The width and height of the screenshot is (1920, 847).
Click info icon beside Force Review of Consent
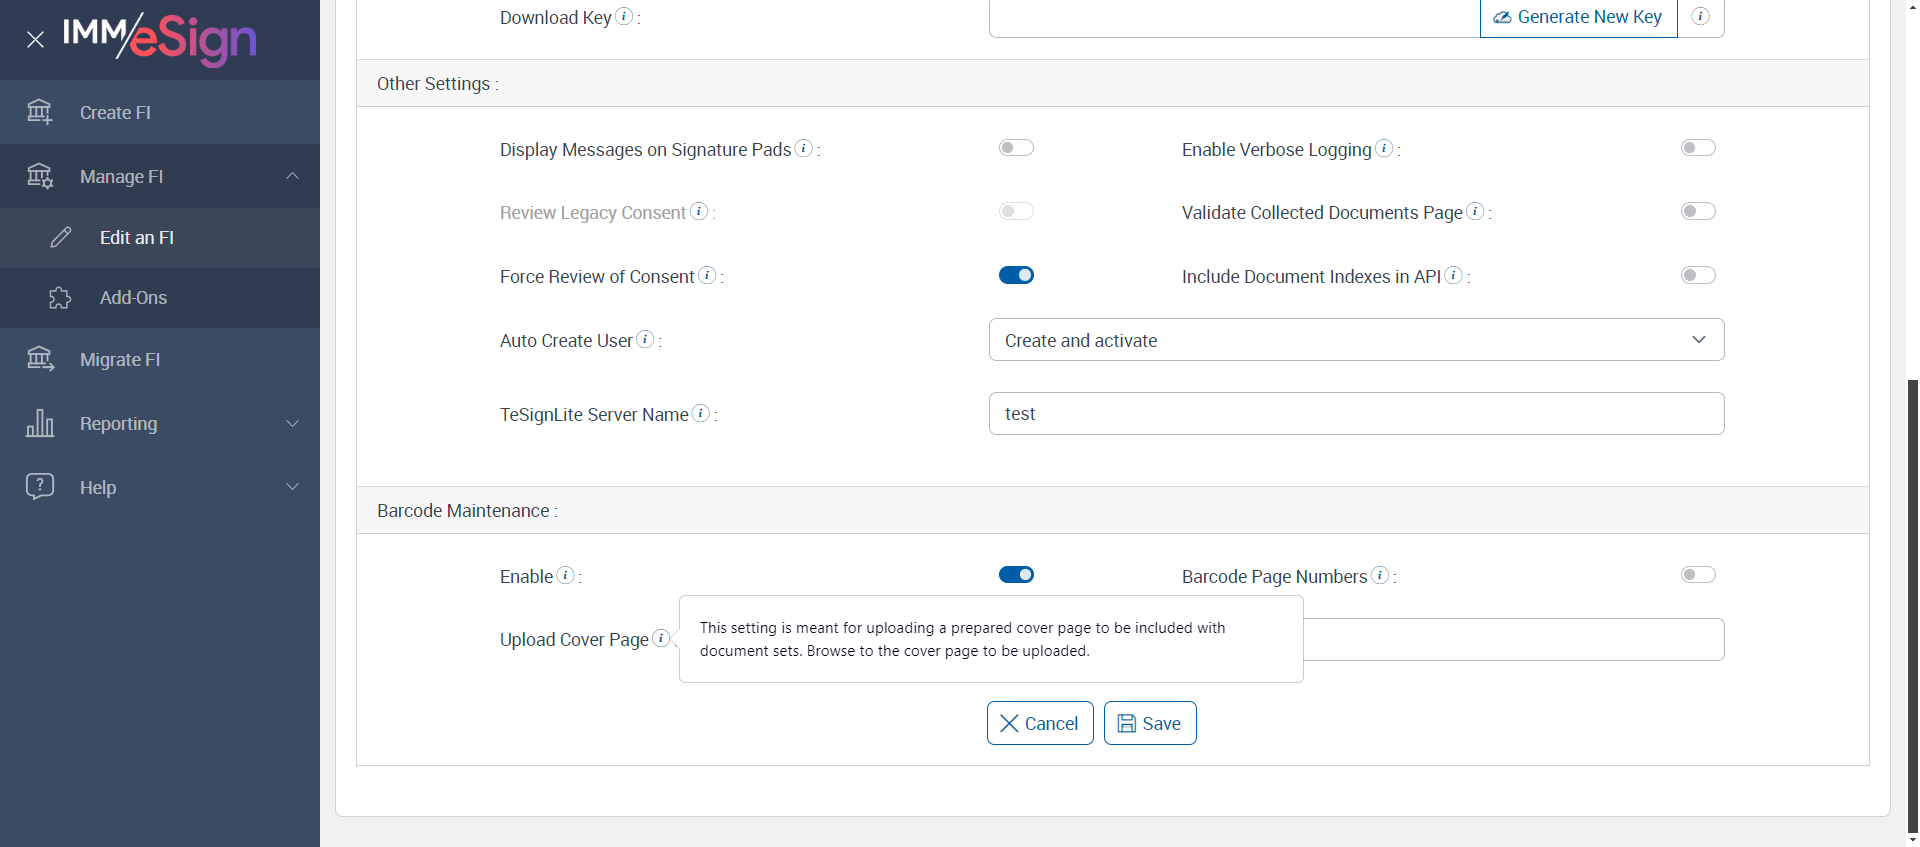pyautogui.click(x=707, y=275)
